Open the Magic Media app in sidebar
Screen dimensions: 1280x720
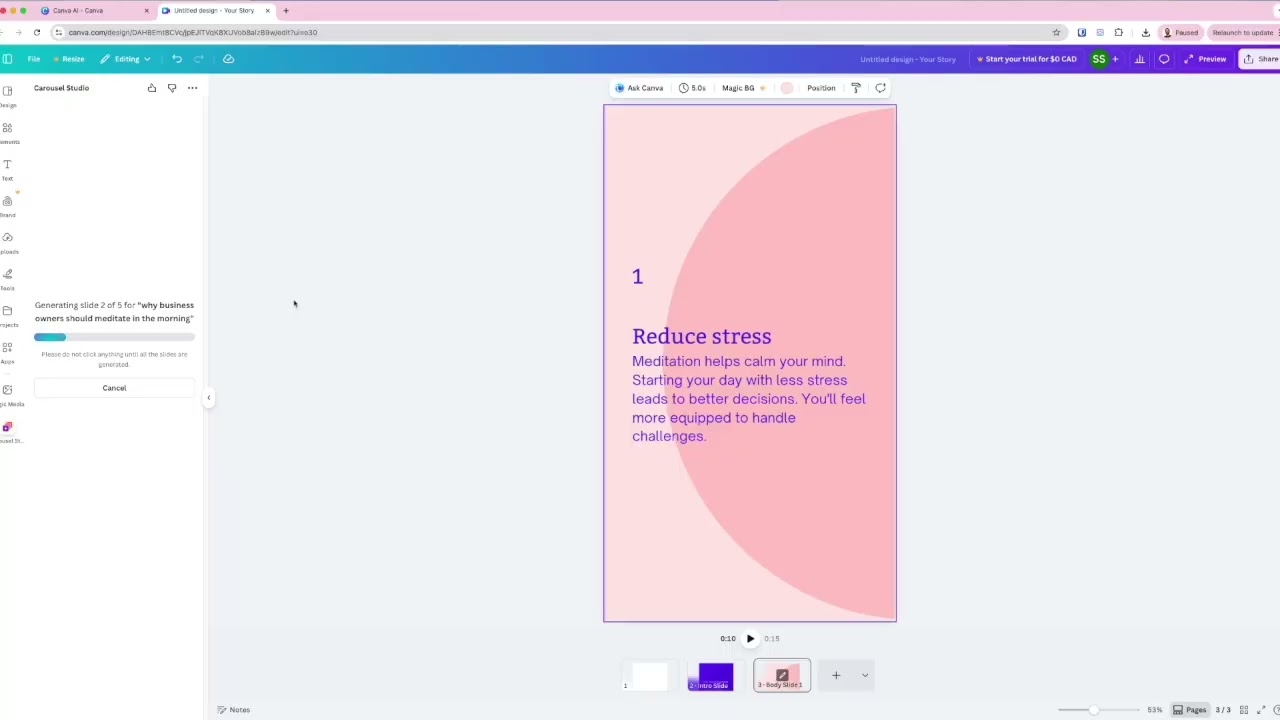point(7,394)
